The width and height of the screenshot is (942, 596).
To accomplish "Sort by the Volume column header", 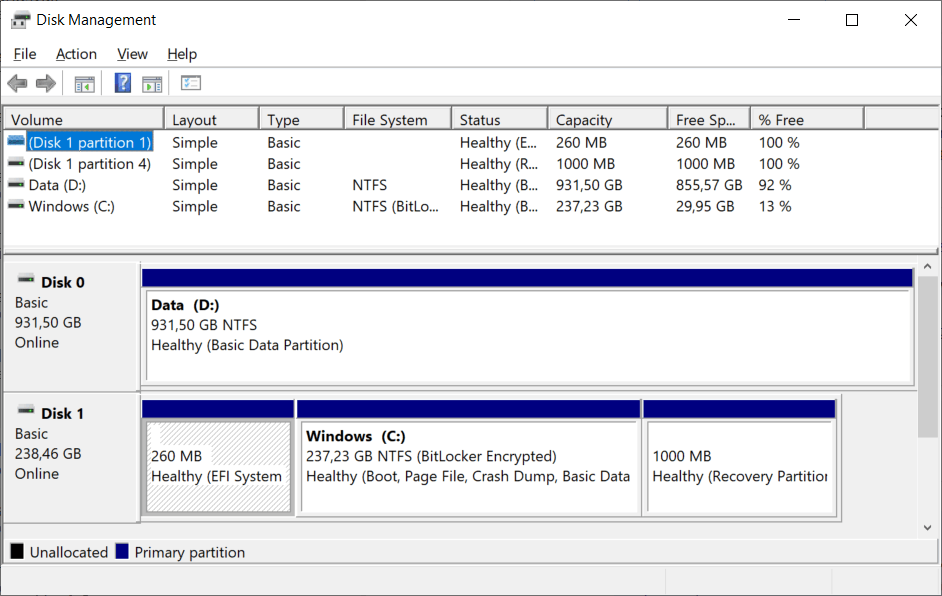I will (x=84, y=120).
